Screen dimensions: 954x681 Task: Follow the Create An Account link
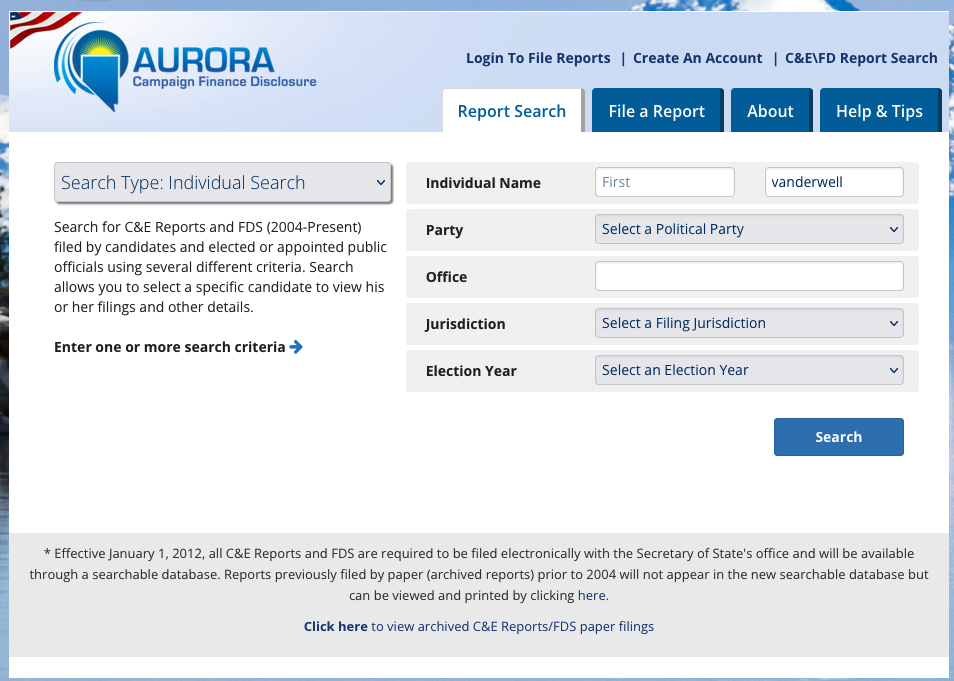(x=697, y=58)
